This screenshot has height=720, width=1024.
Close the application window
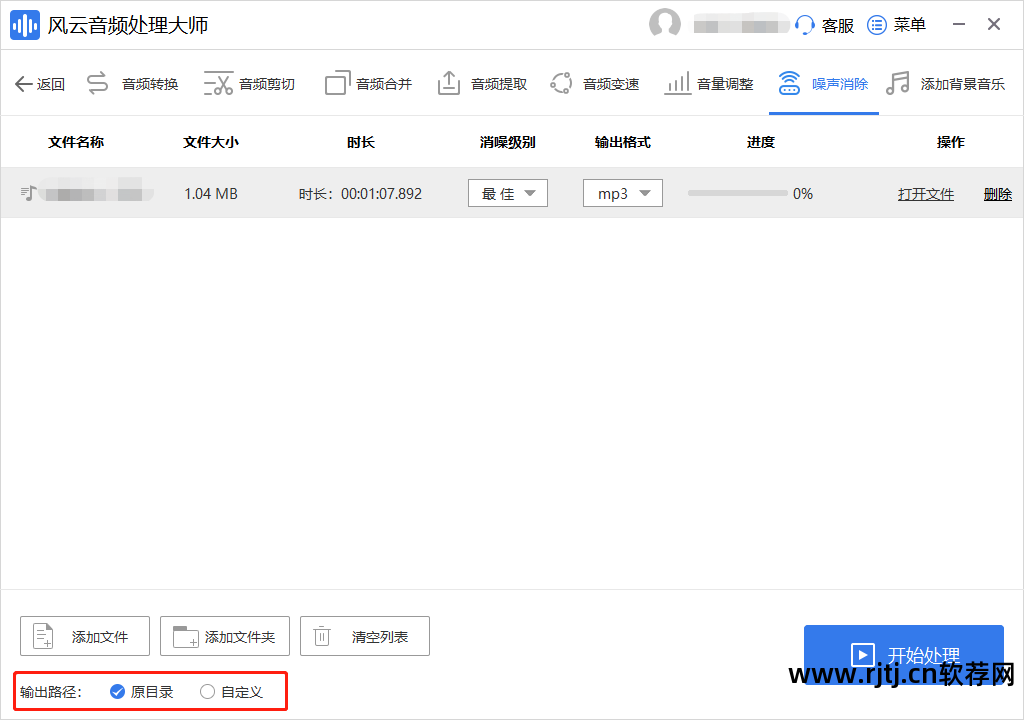(x=993, y=24)
